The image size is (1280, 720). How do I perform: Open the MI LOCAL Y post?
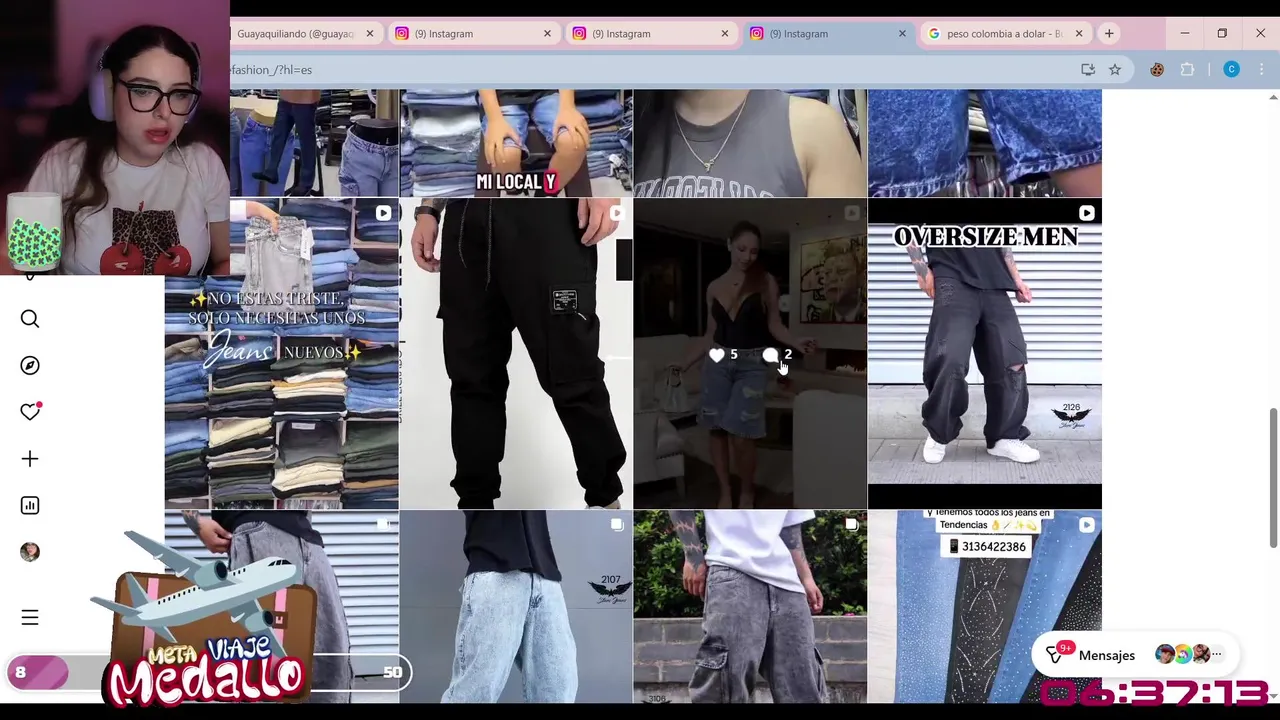(516, 143)
